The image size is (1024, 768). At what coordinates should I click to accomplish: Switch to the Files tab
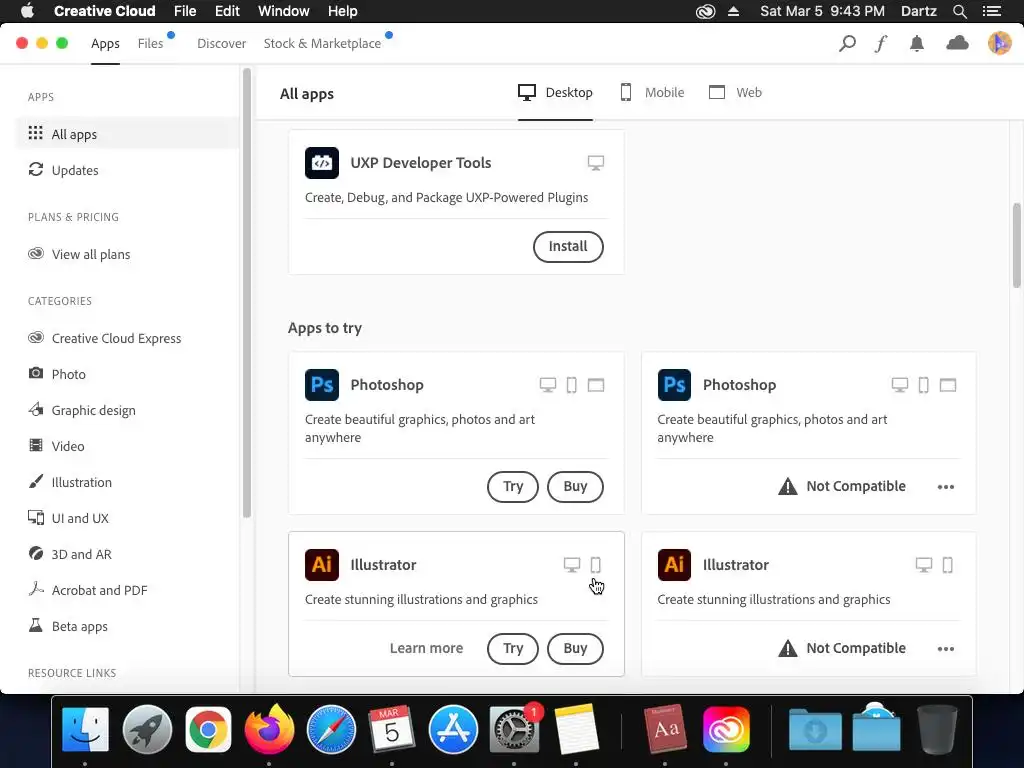click(x=150, y=44)
